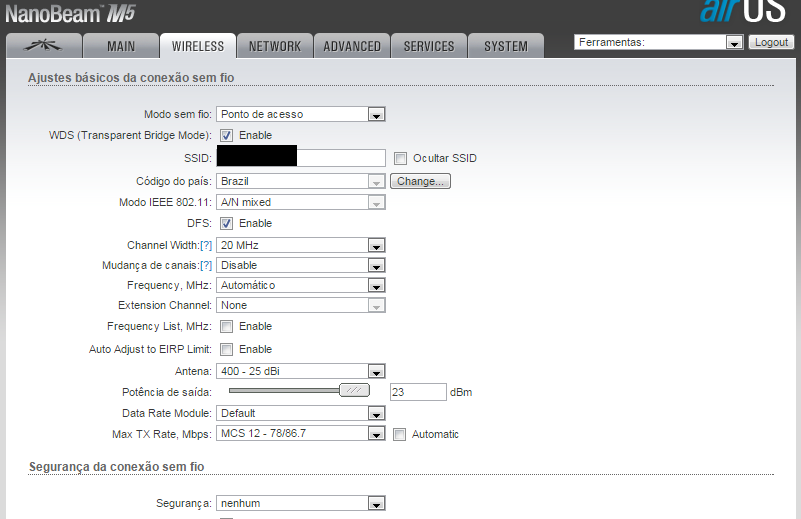Enable the Frequency List checkbox
This screenshot has width=801, height=519.
tap(226, 326)
